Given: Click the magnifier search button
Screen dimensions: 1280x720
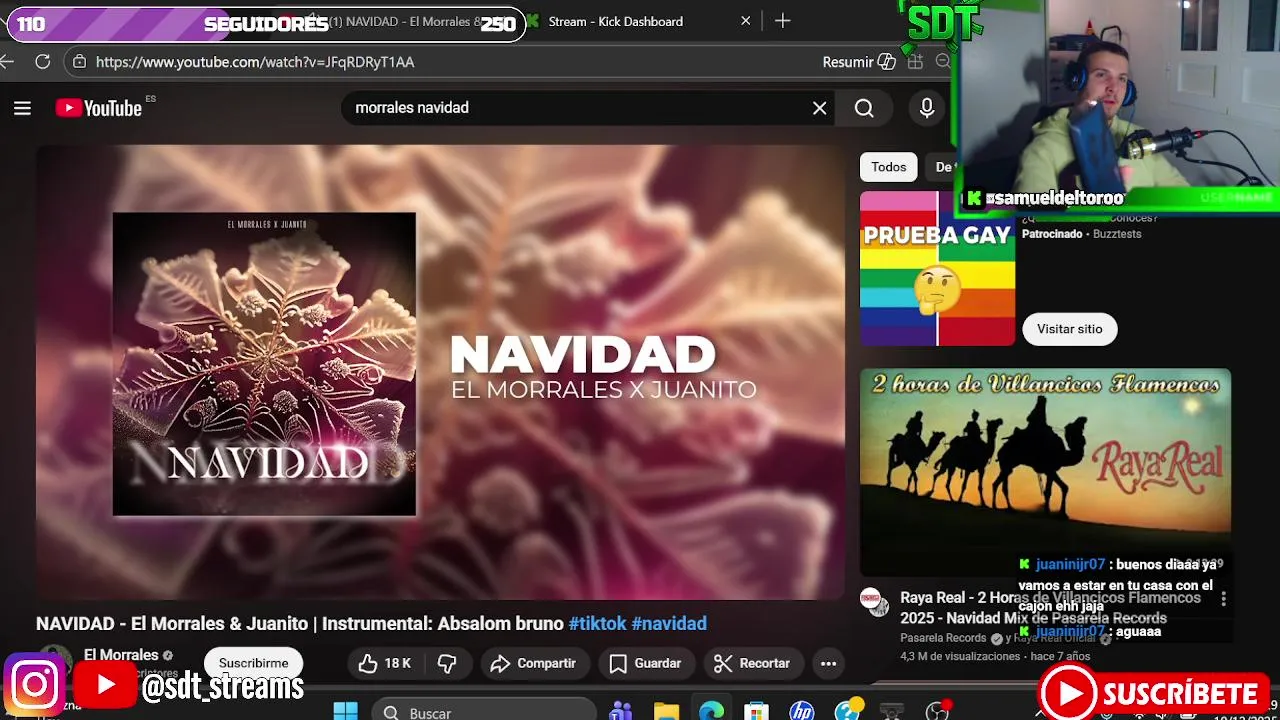Looking at the screenshot, I should click(x=864, y=108).
